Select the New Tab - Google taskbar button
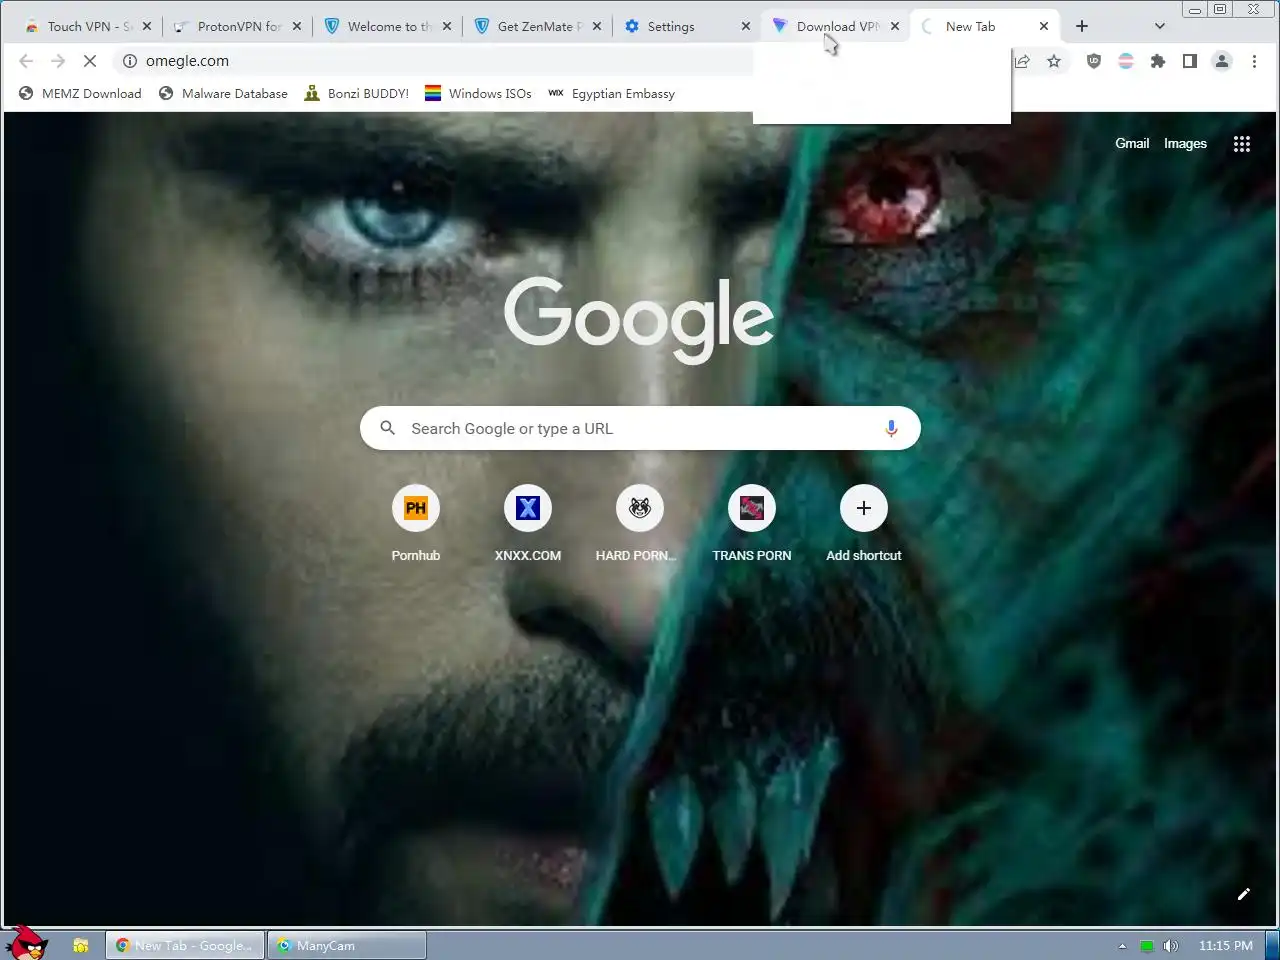Viewport: 1280px width, 960px height. coord(185,945)
